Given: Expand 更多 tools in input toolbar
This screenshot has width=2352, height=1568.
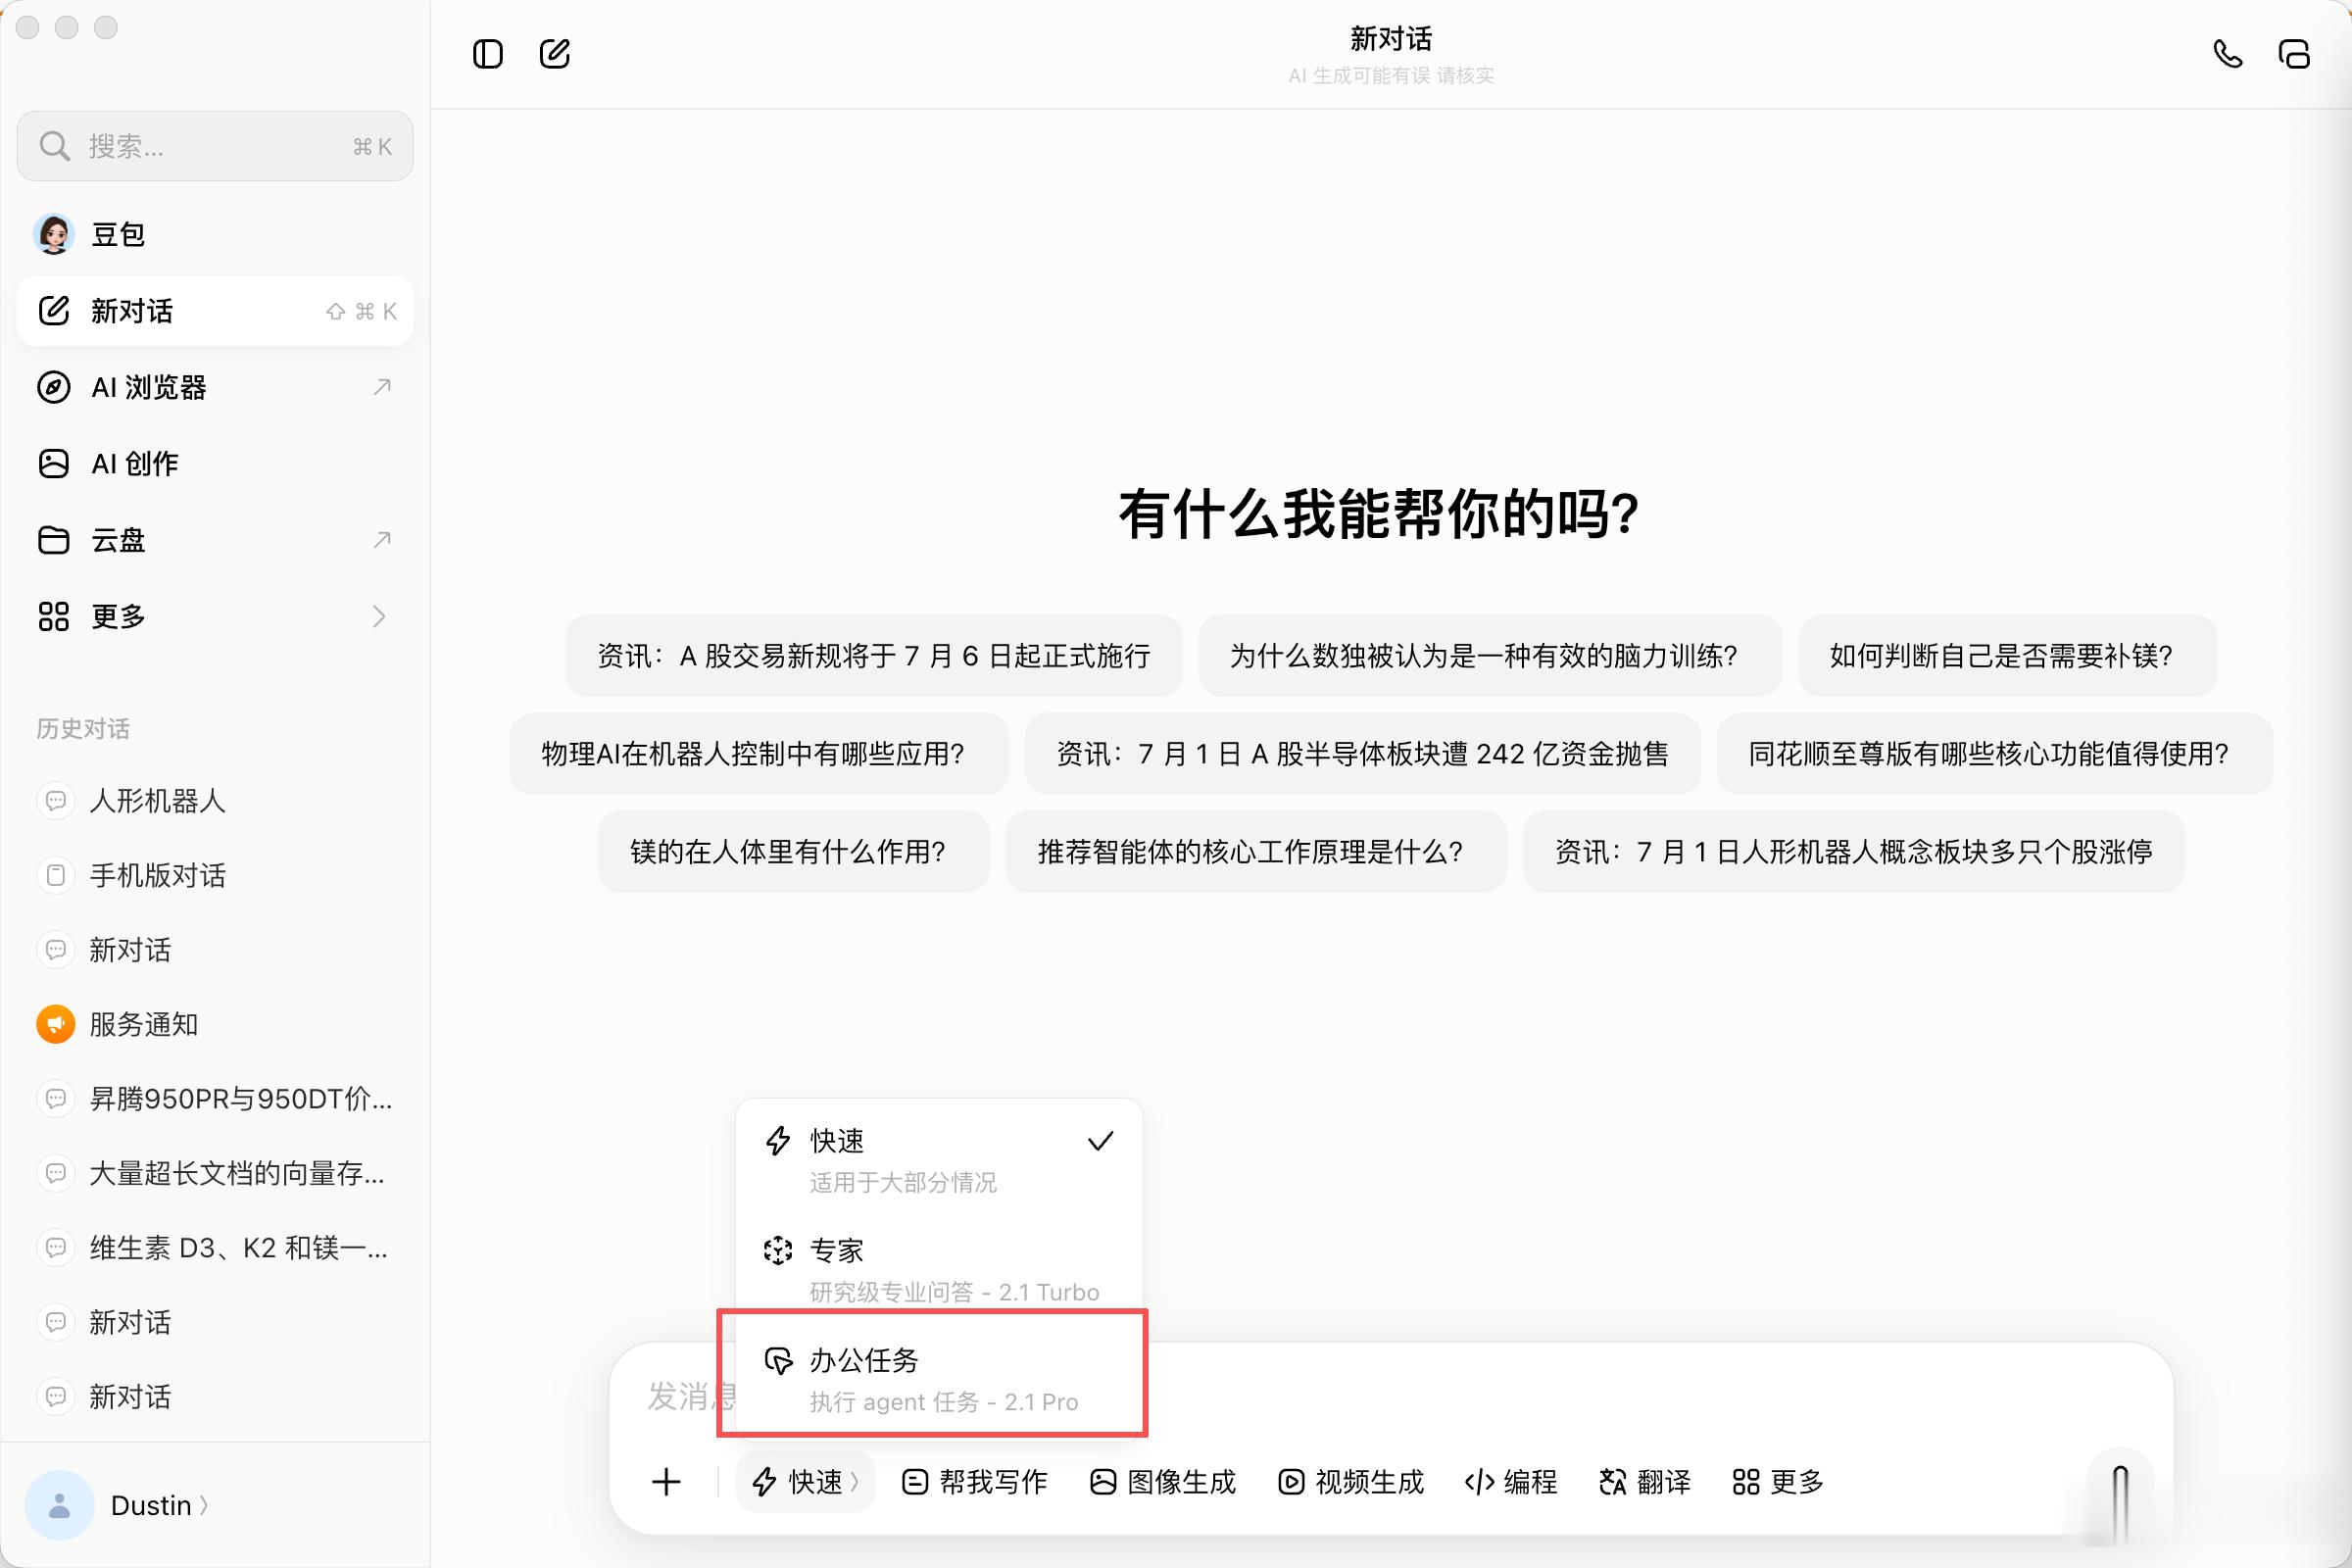Looking at the screenshot, I should point(1778,1482).
